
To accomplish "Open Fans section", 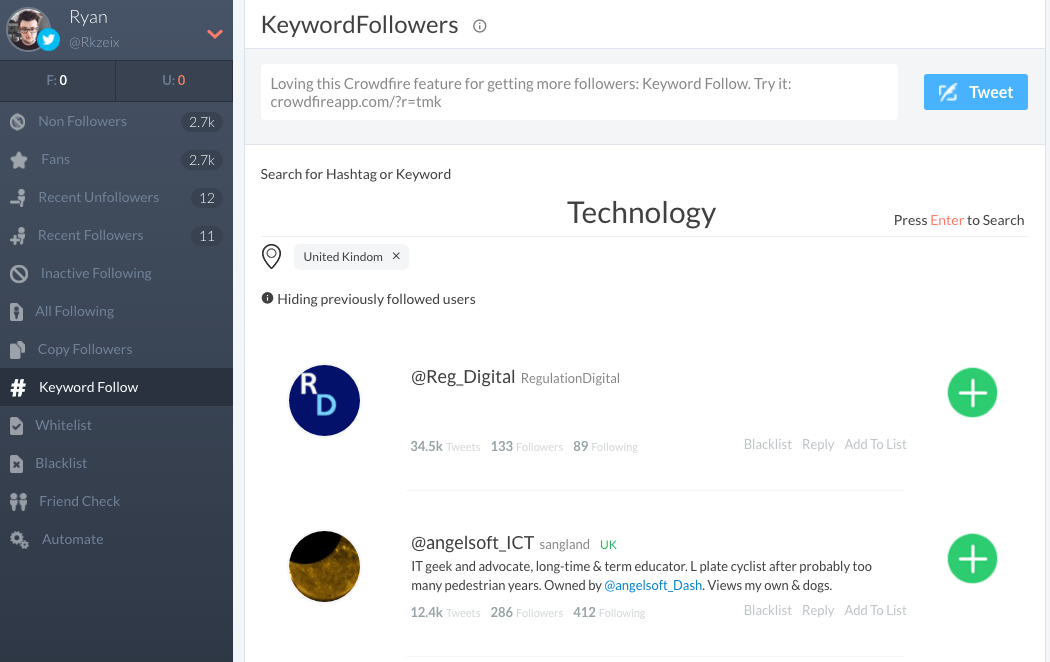I will pyautogui.click(x=117, y=159).
